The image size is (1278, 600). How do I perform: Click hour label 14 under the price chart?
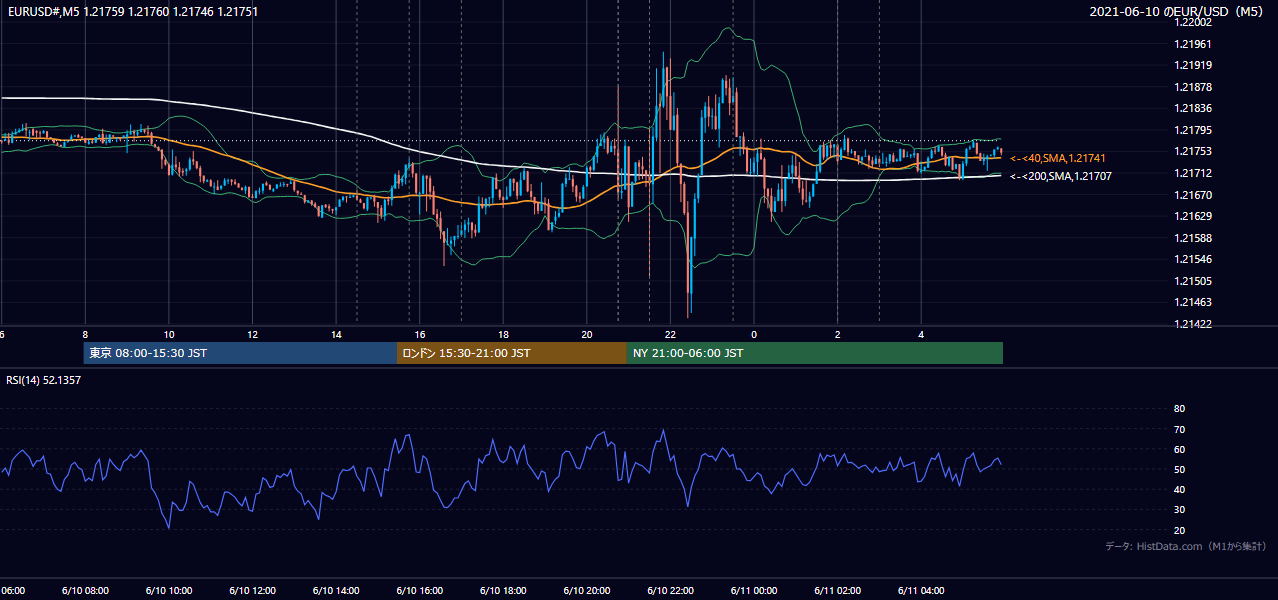[x=336, y=334]
